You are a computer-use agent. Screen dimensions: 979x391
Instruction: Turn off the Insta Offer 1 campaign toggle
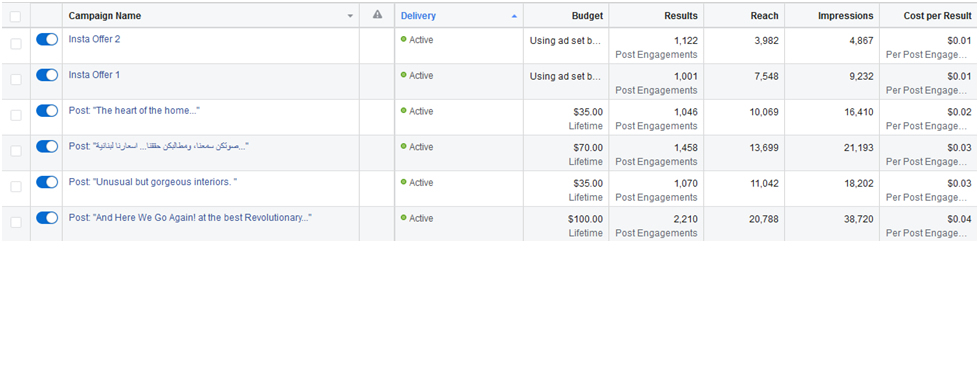click(x=47, y=75)
